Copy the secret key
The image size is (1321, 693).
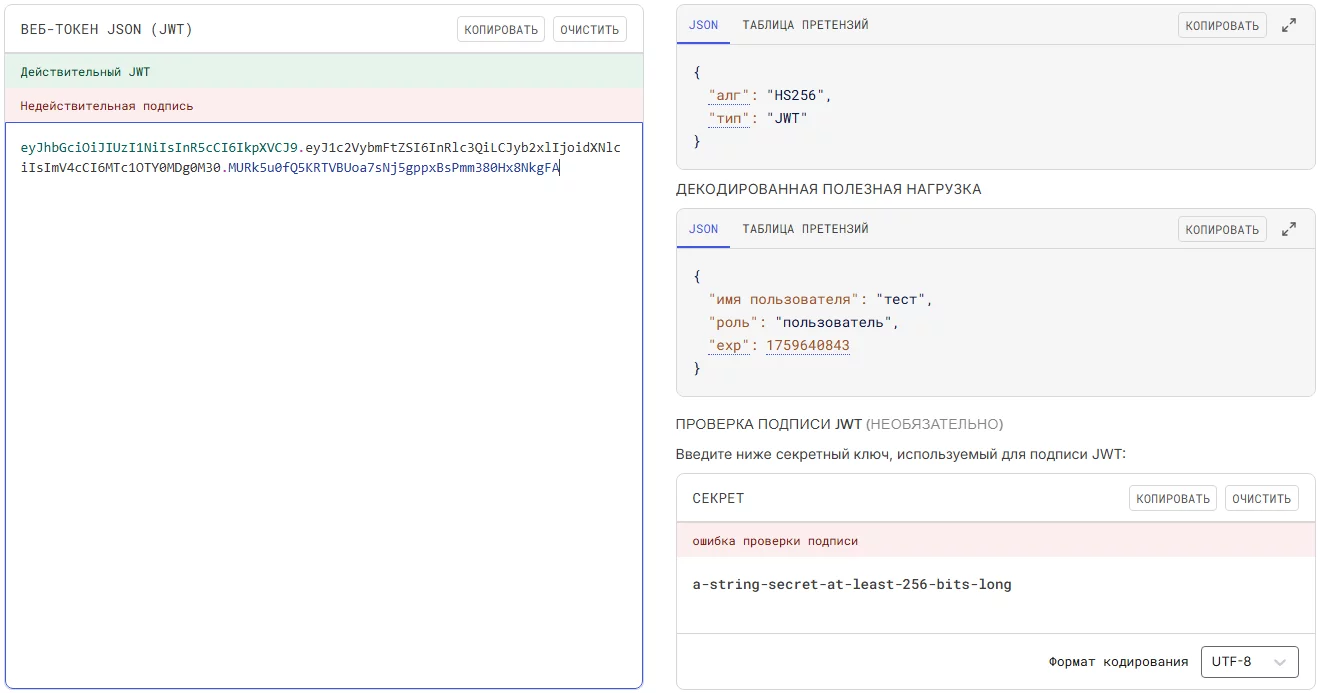(1173, 498)
